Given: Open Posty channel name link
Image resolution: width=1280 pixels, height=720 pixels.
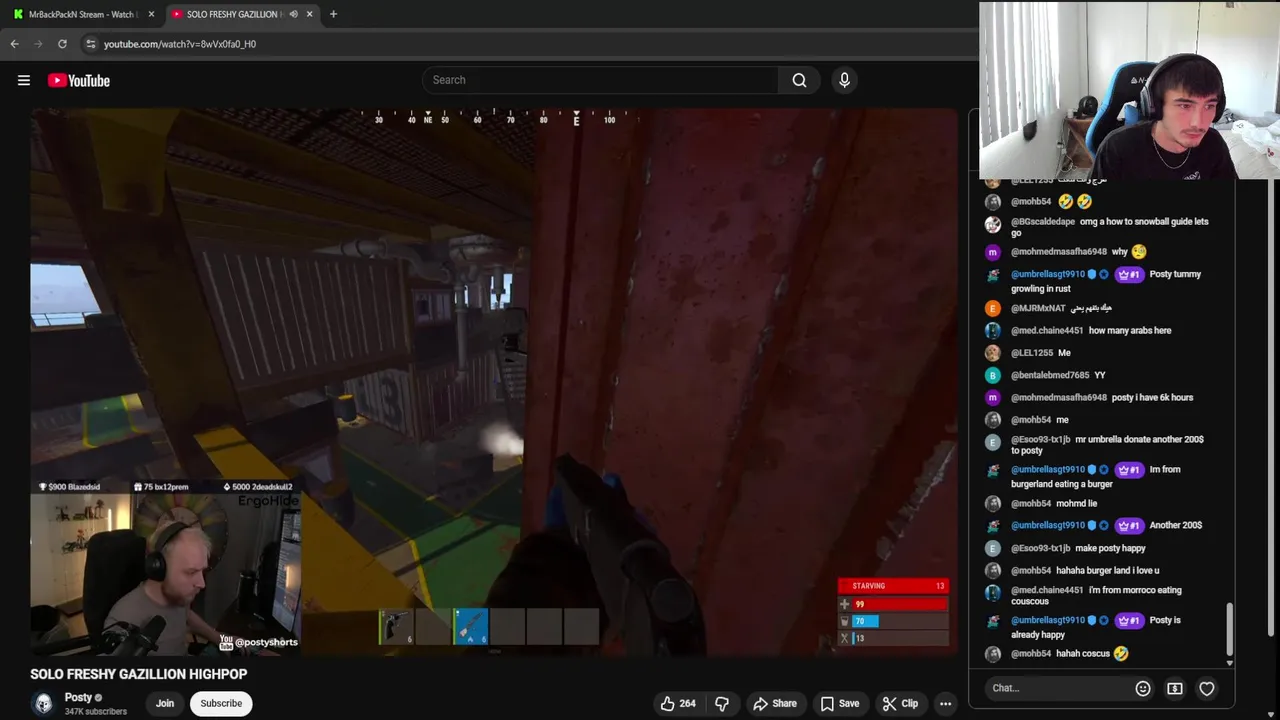Looking at the screenshot, I should [x=78, y=697].
